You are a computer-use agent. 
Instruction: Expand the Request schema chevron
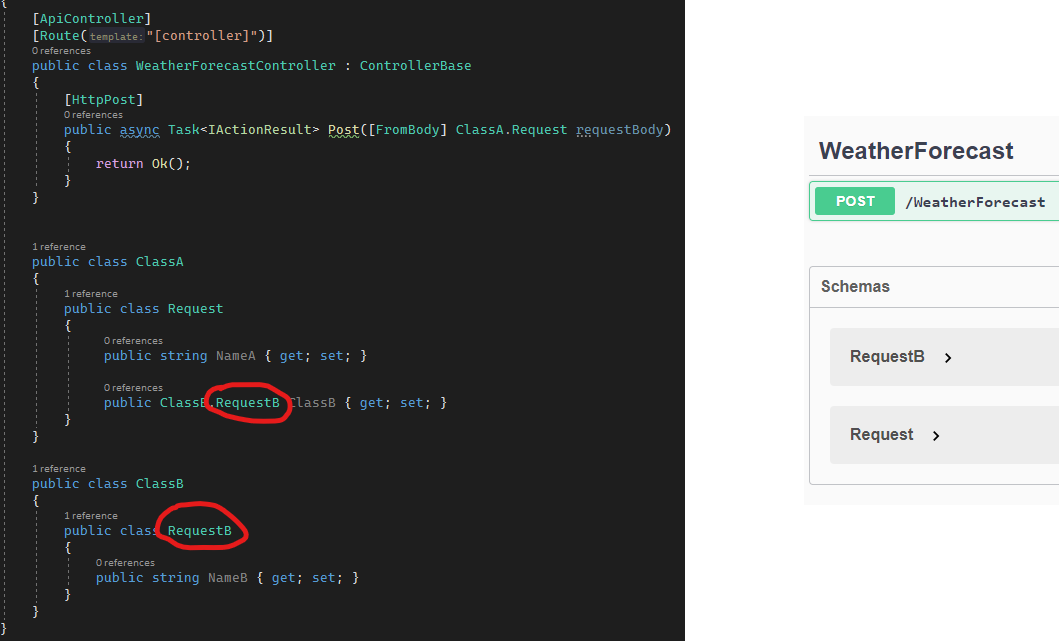[936, 436]
